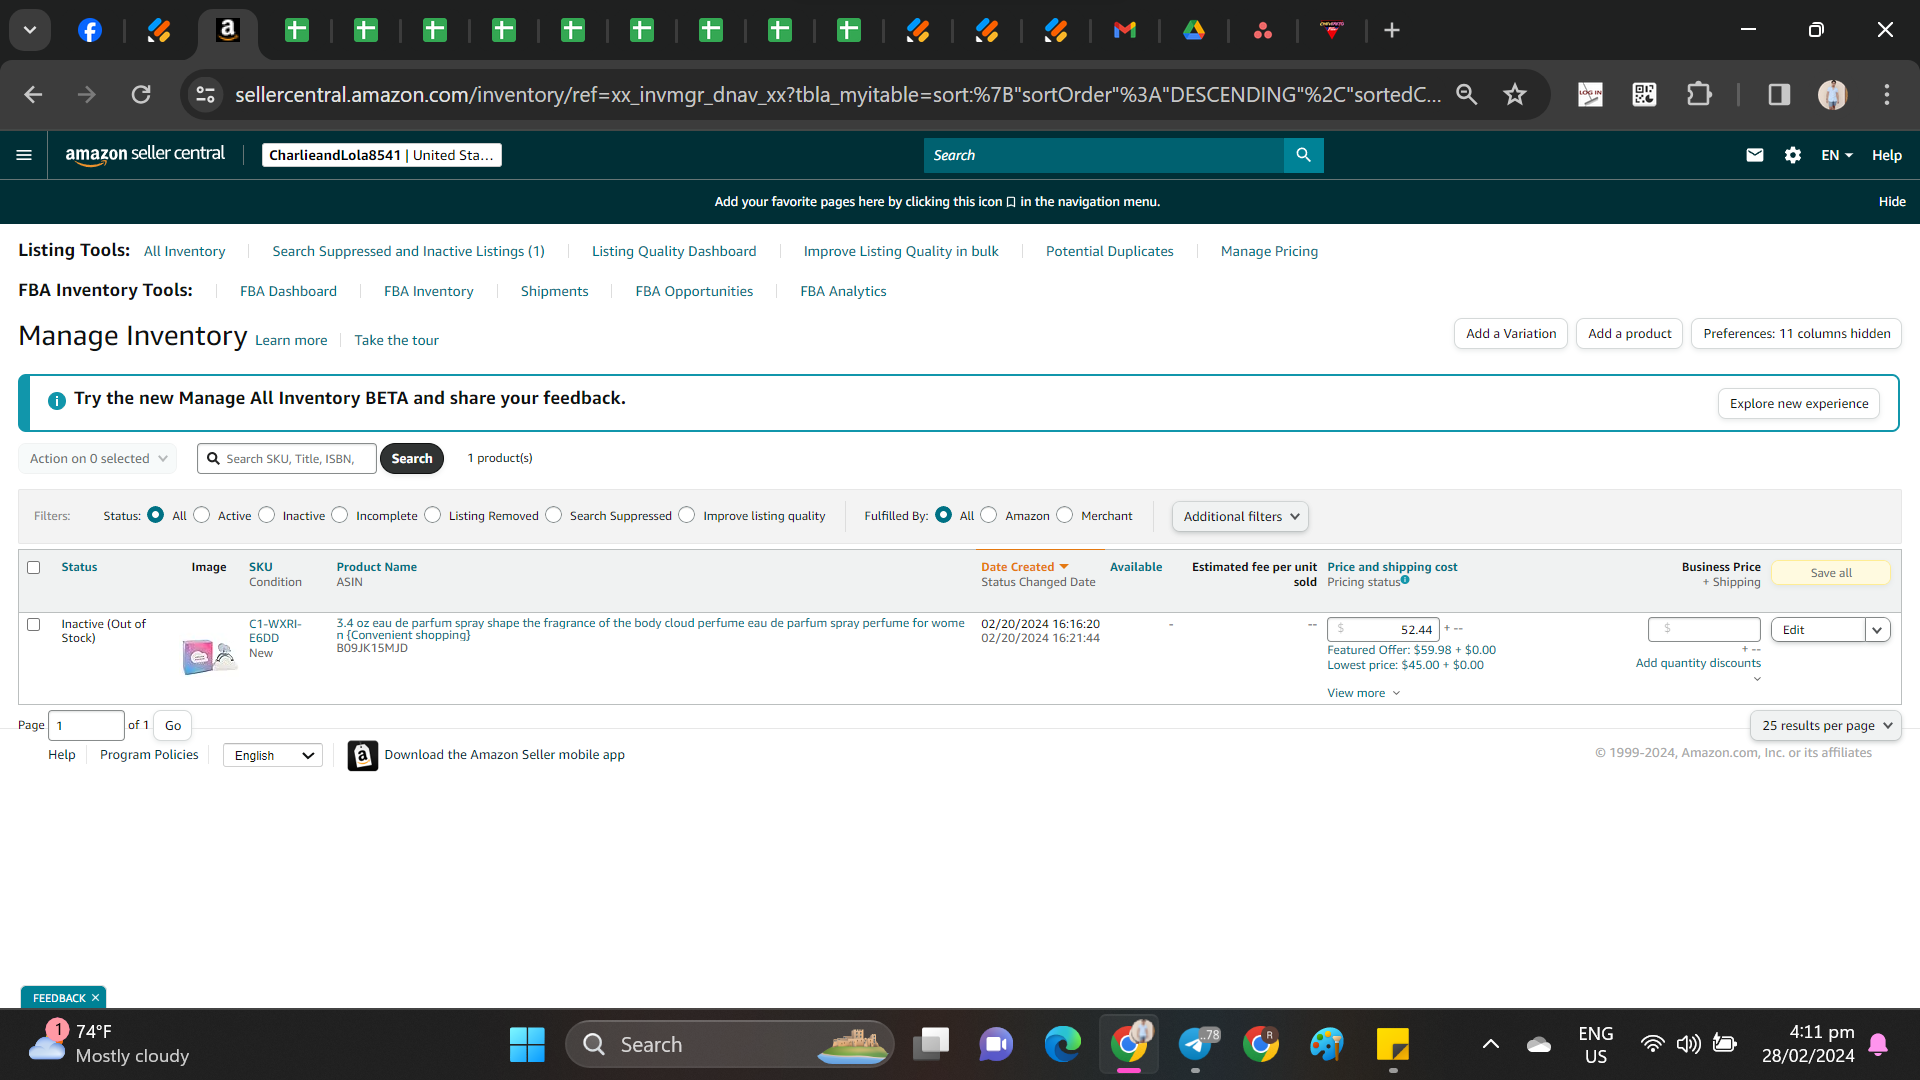The width and height of the screenshot is (1920, 1080).
Task: Click the browser reload icon
Action: [x=141, y=94]
